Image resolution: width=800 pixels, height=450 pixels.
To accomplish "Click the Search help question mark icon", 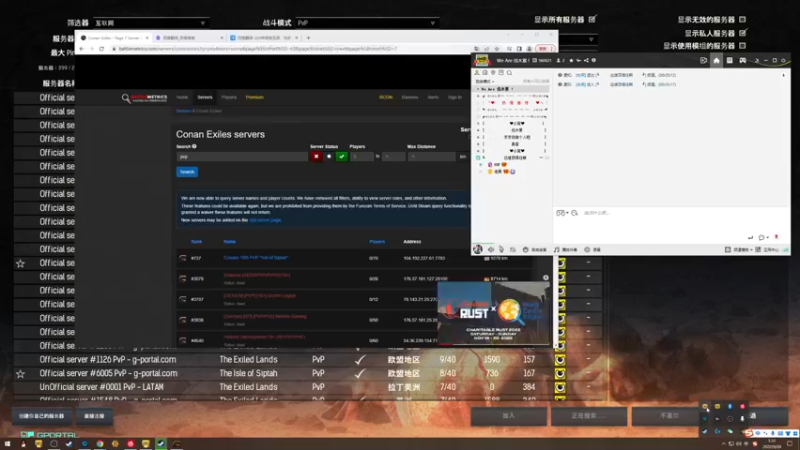I will (194, 146).
